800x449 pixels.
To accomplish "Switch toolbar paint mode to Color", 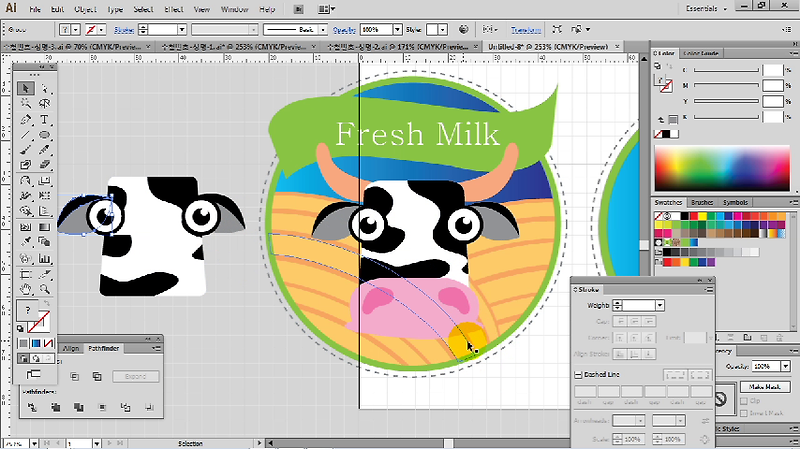I will click(x=23, y=343).
